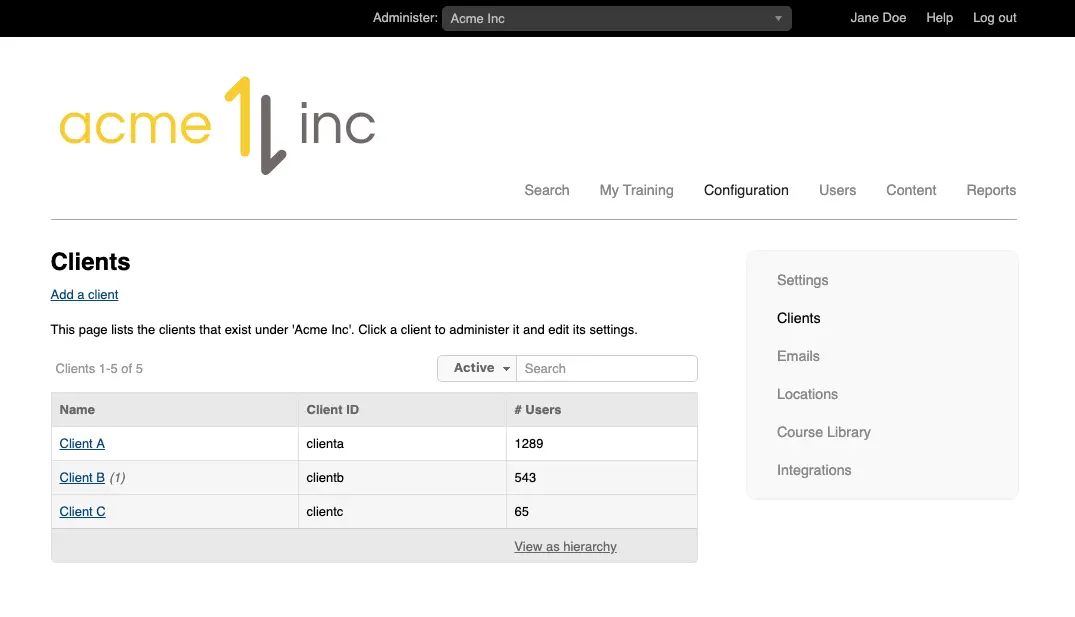Switch to the Configuration tab
Image resolution: width=1075 pixels, height=617 pixels.
coord(746,190)
